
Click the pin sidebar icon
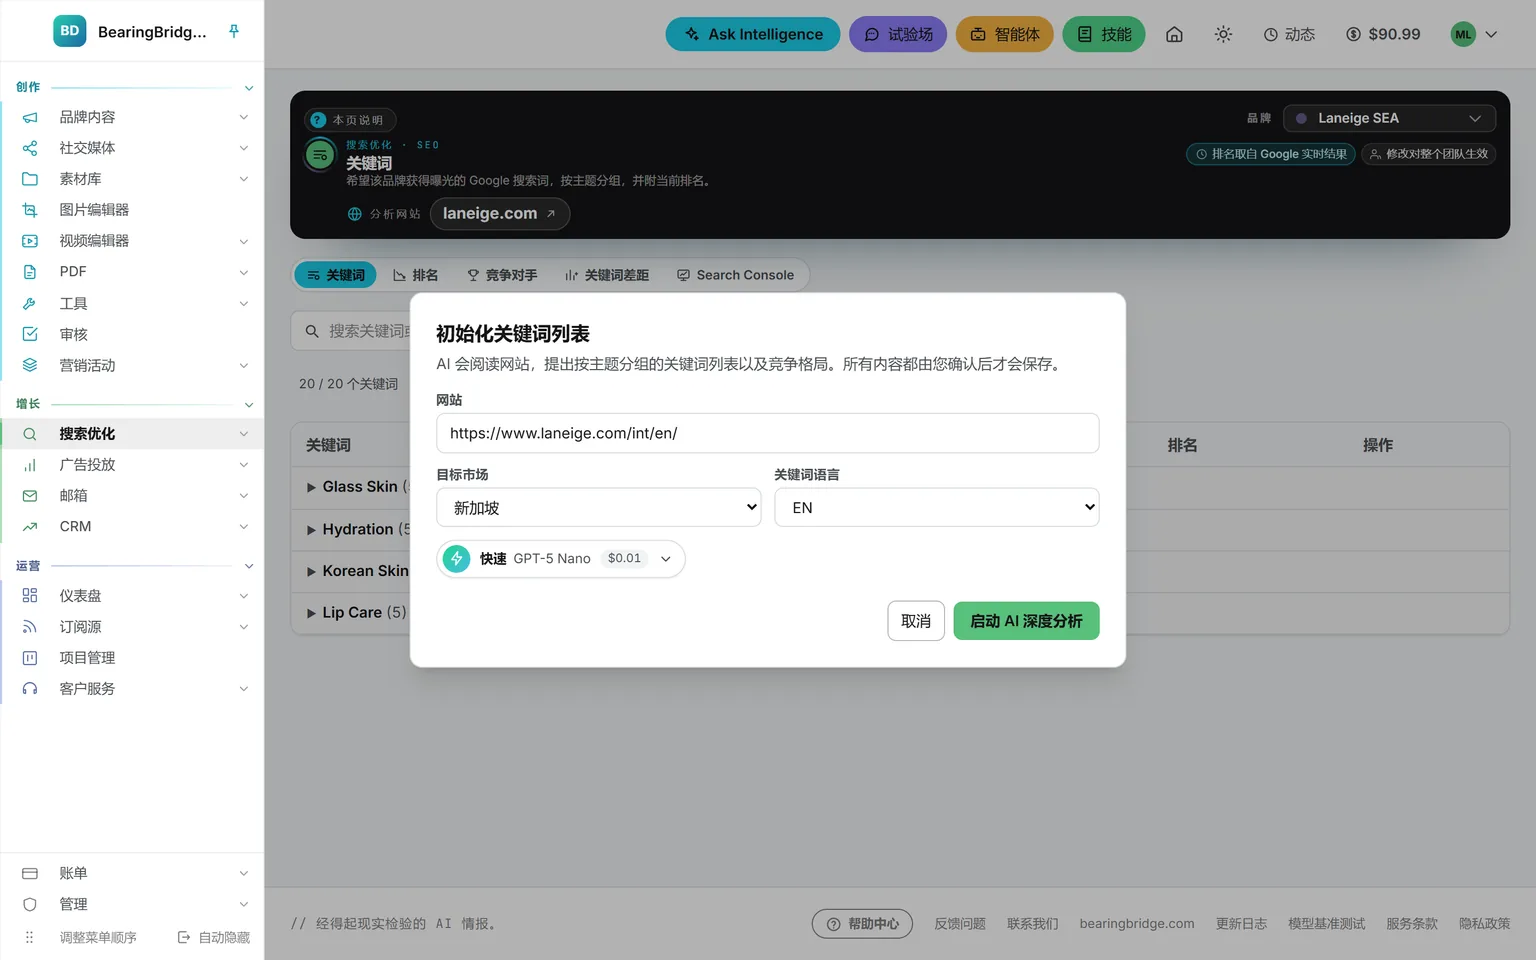tap(234, 31)
